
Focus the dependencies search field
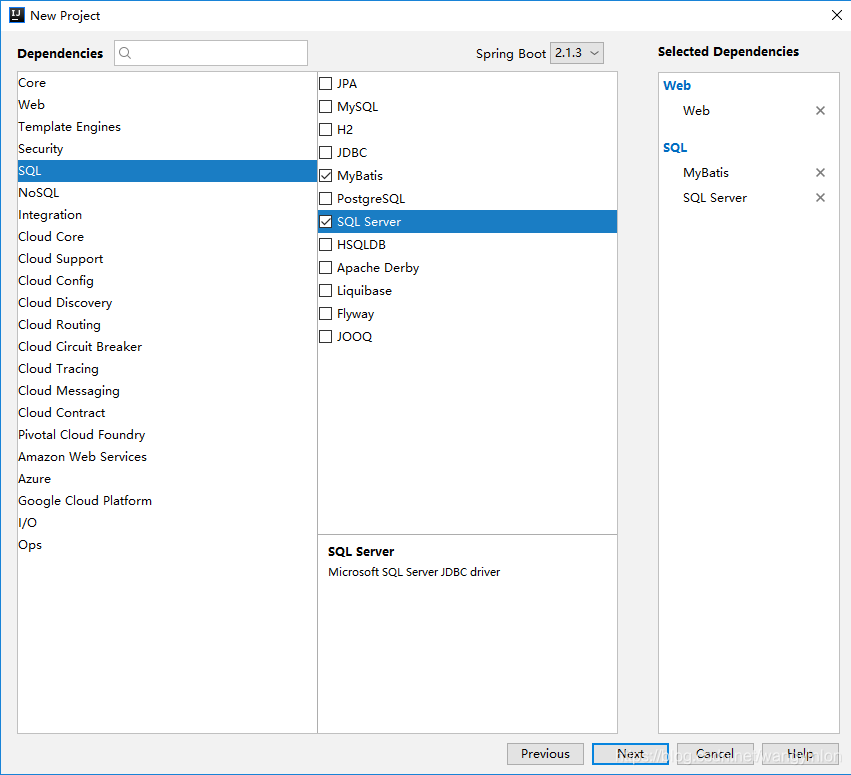click(211, 53)
